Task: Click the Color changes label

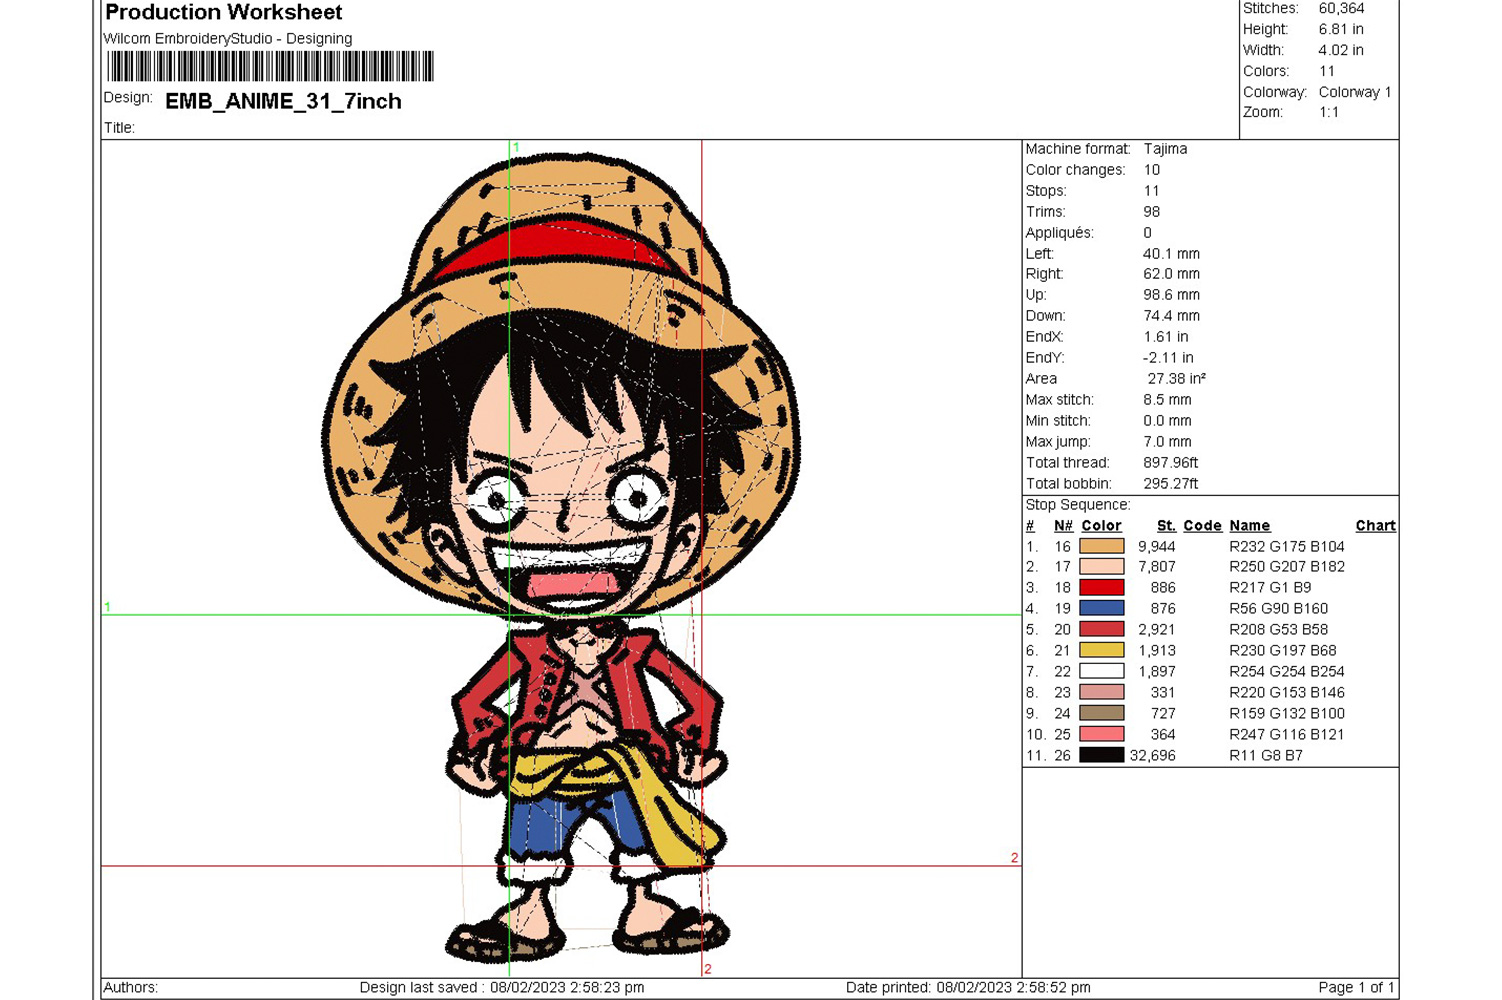Action: click(1075, 170)
